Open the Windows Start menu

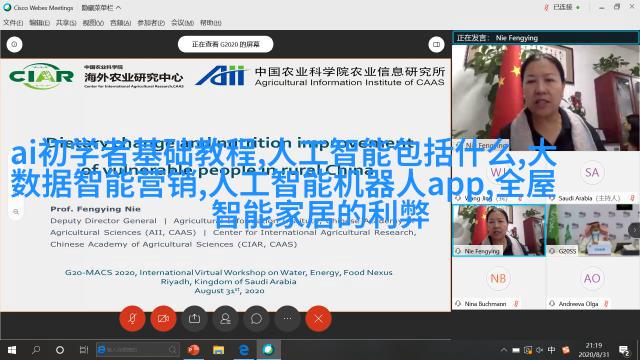[12, 350]
